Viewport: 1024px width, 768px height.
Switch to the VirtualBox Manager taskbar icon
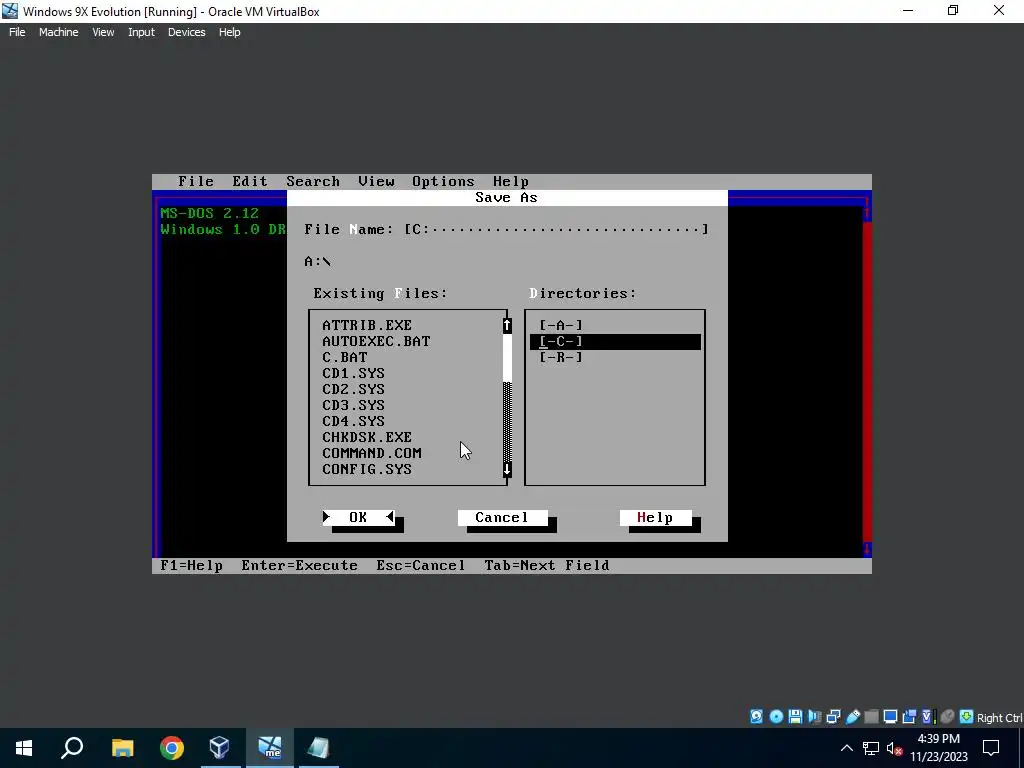220,748
